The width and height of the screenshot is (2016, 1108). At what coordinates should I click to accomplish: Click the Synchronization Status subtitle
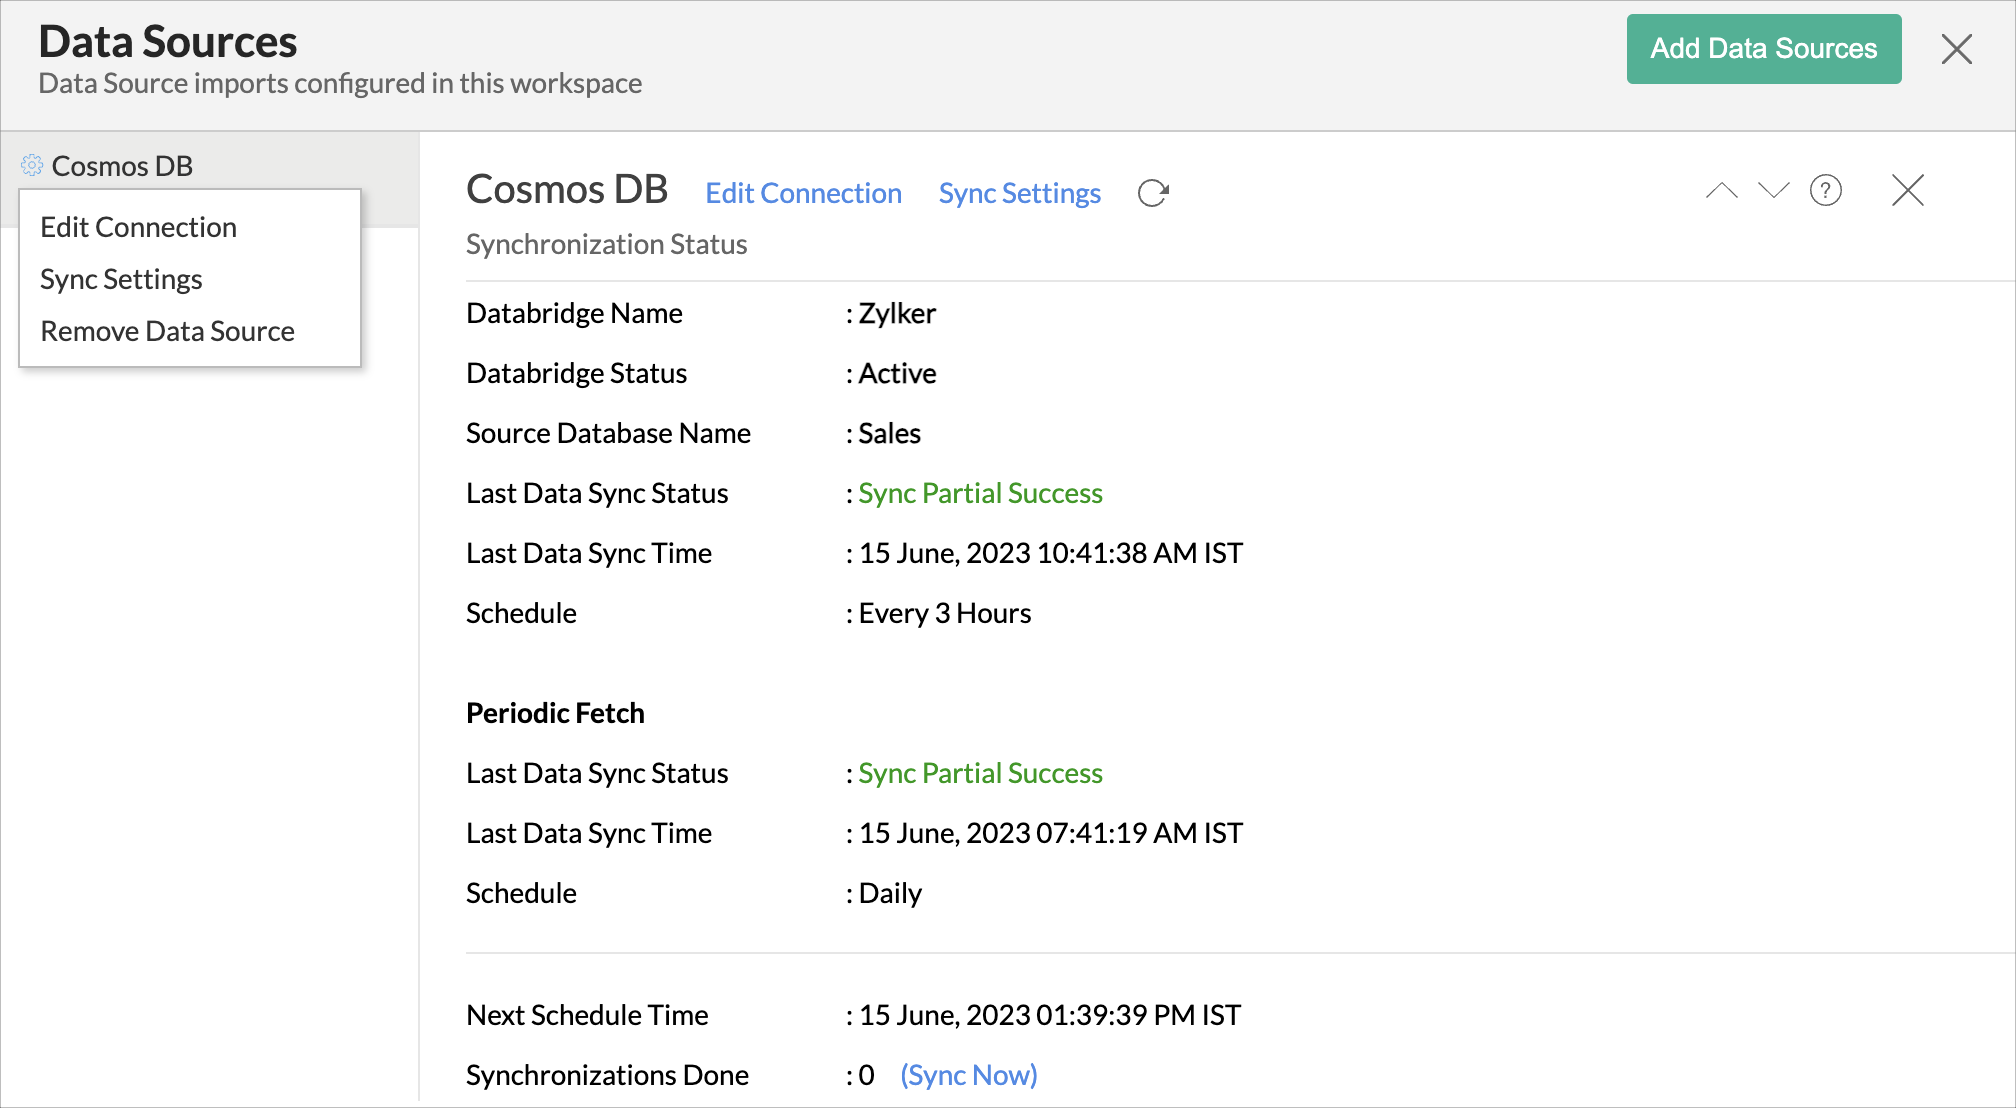[606, 244]
